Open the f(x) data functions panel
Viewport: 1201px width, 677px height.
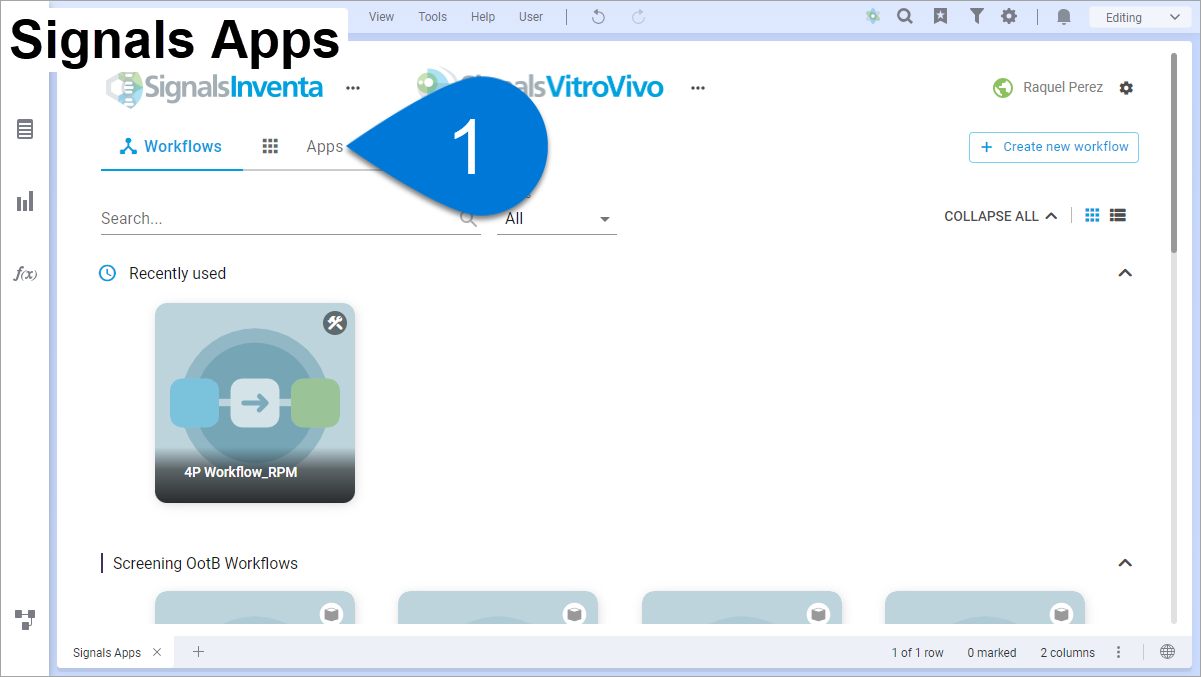coord(25,273)
